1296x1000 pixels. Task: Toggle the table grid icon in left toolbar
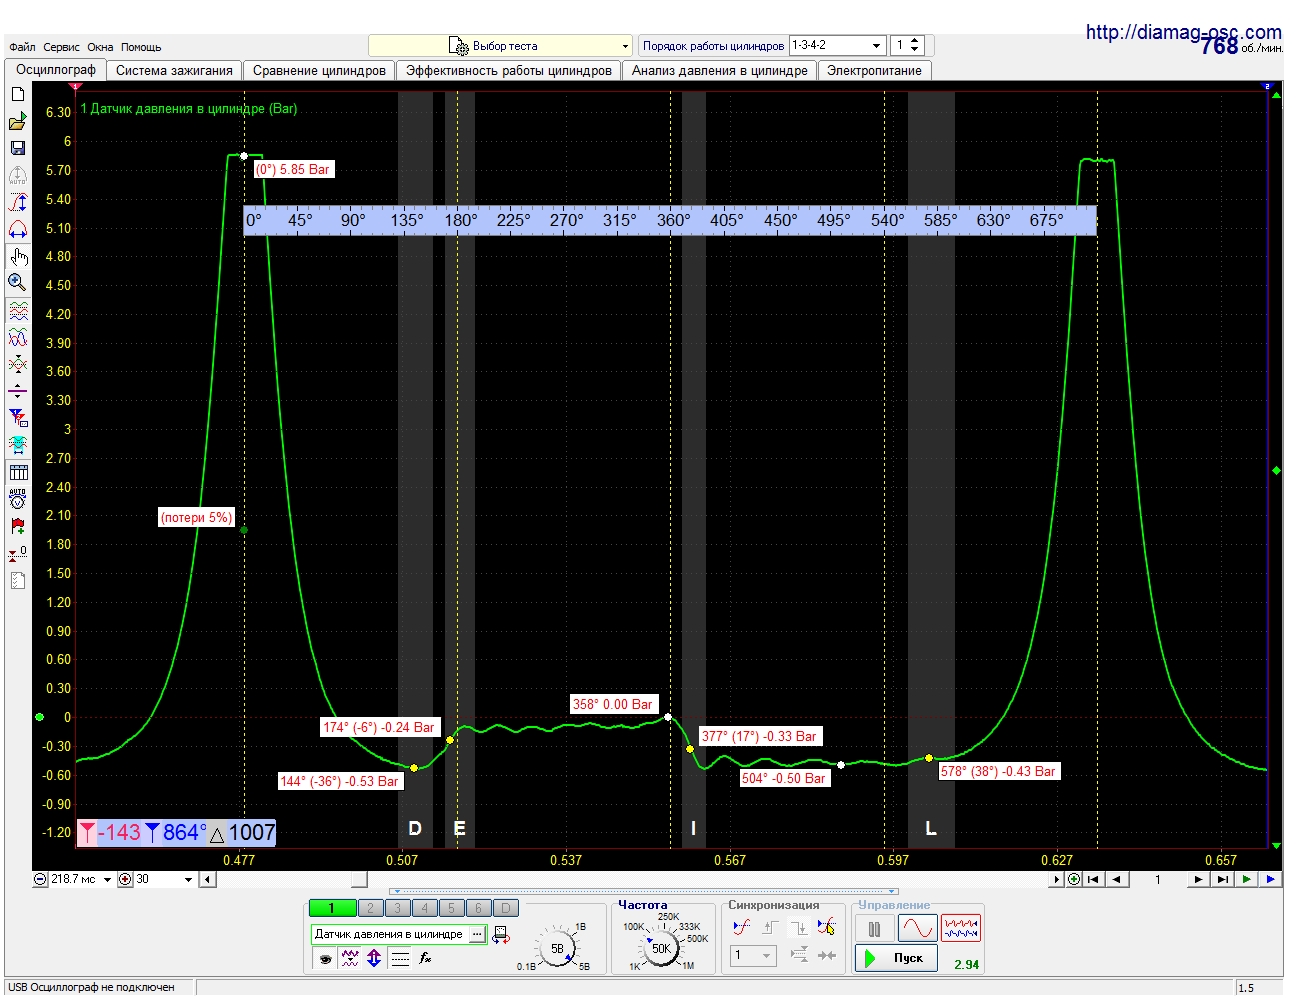[x=17, y=473]
